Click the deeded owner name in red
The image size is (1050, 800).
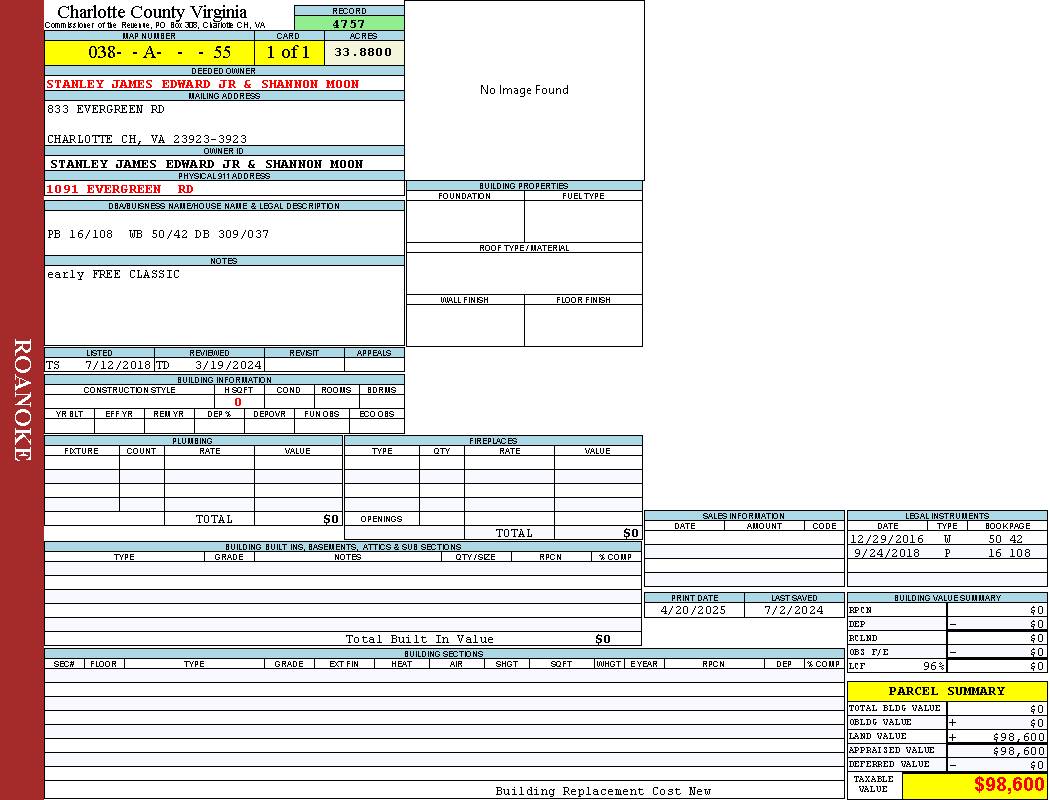(203, 84)
